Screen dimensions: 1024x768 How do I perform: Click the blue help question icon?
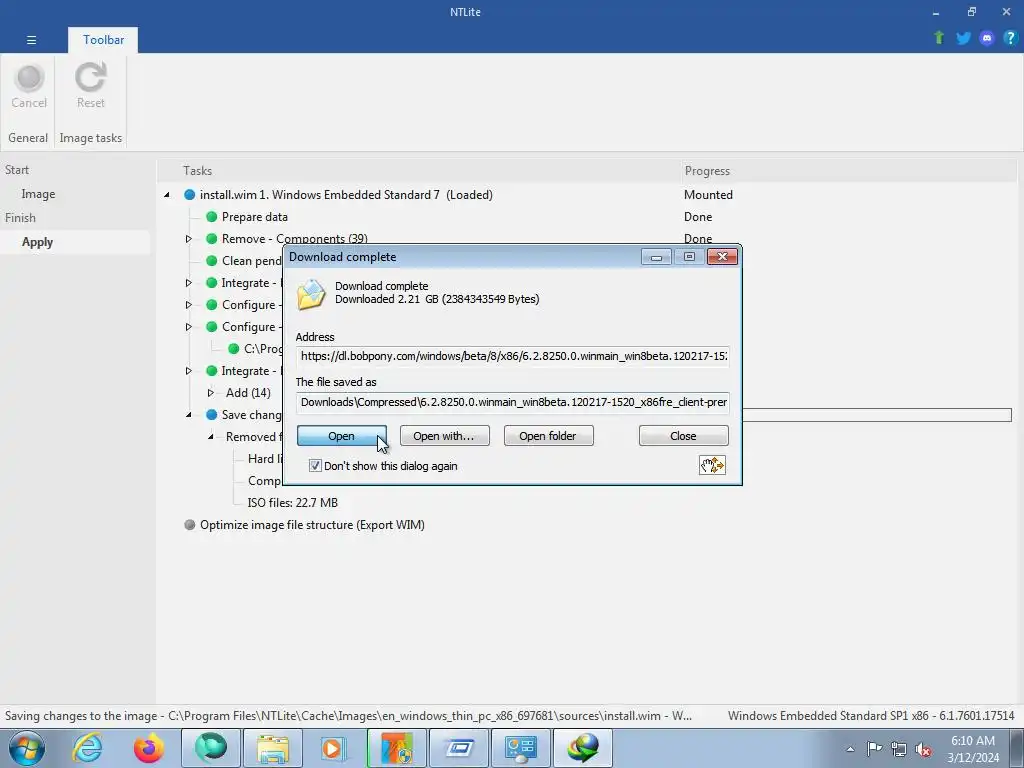1010,38
